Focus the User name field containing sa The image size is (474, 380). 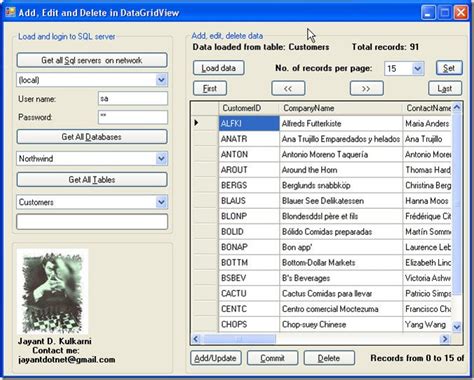click(x=133, y=99)
